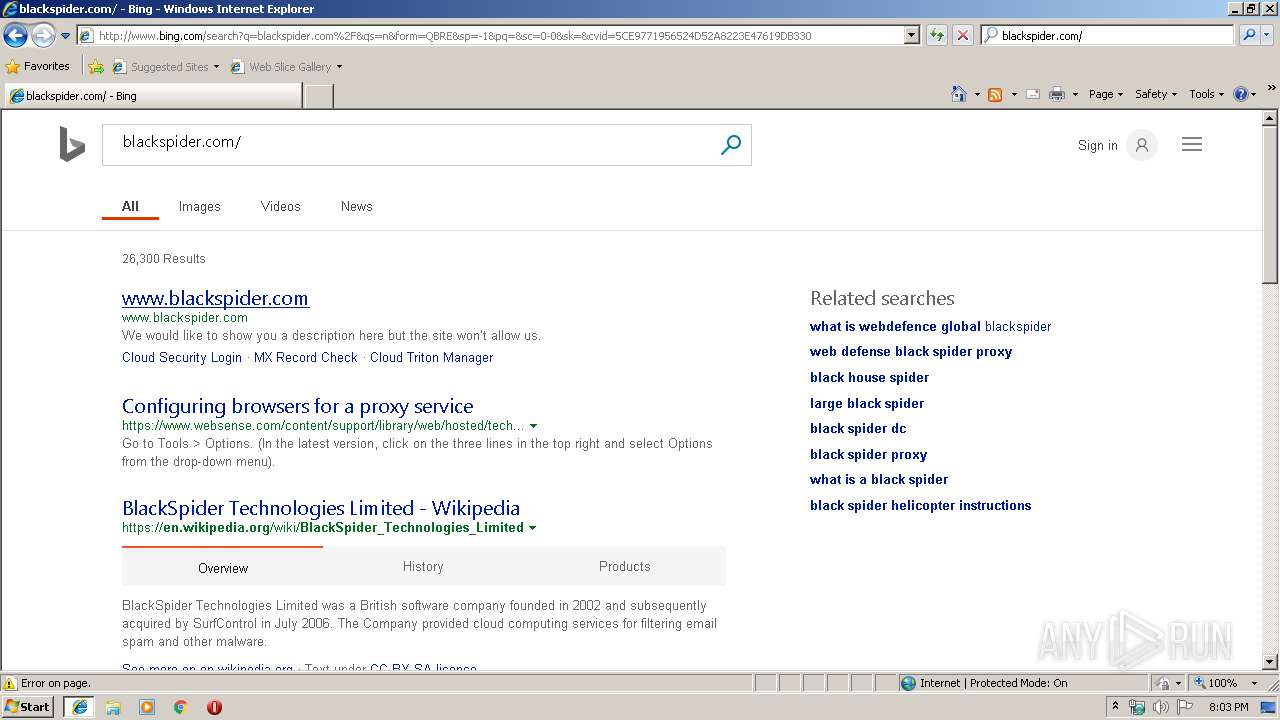The width and height of the screenshot is (1280, 720).
Task: Click the volume speaker tray icon
Action: click(x=1160, y=707)
